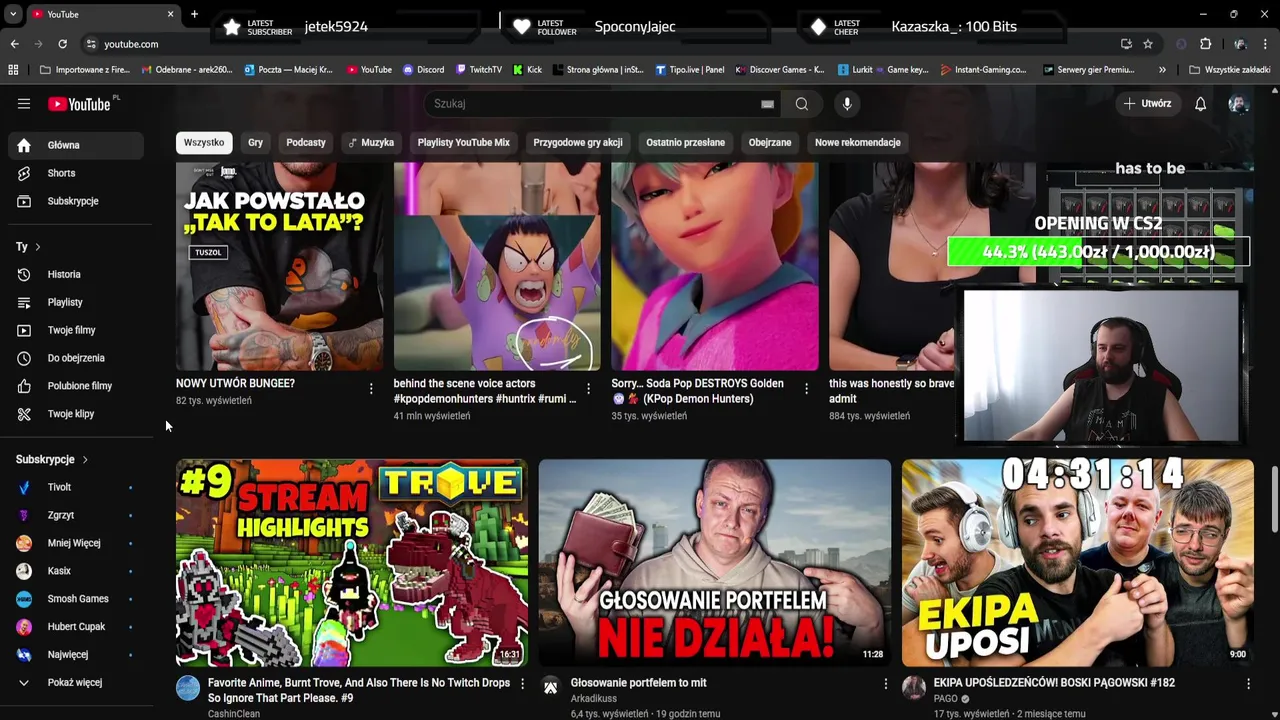Open more options for NOWY UTWÓR BUNGEE video
The image size is (1280, 720).
click(x=371, y=389)
